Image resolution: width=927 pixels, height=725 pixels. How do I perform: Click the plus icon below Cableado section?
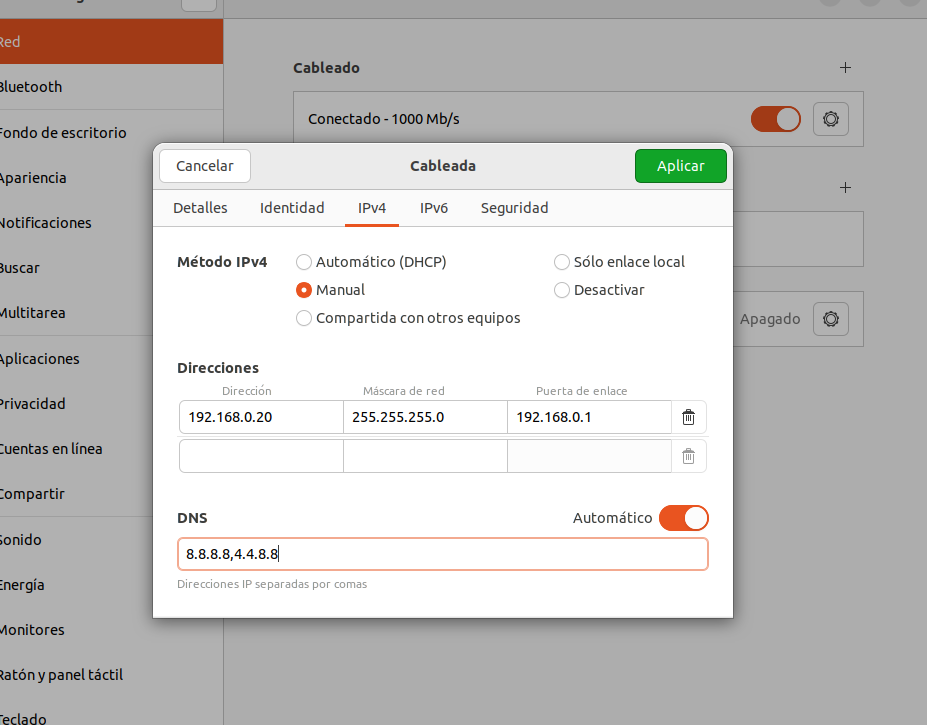coord(845,187)
